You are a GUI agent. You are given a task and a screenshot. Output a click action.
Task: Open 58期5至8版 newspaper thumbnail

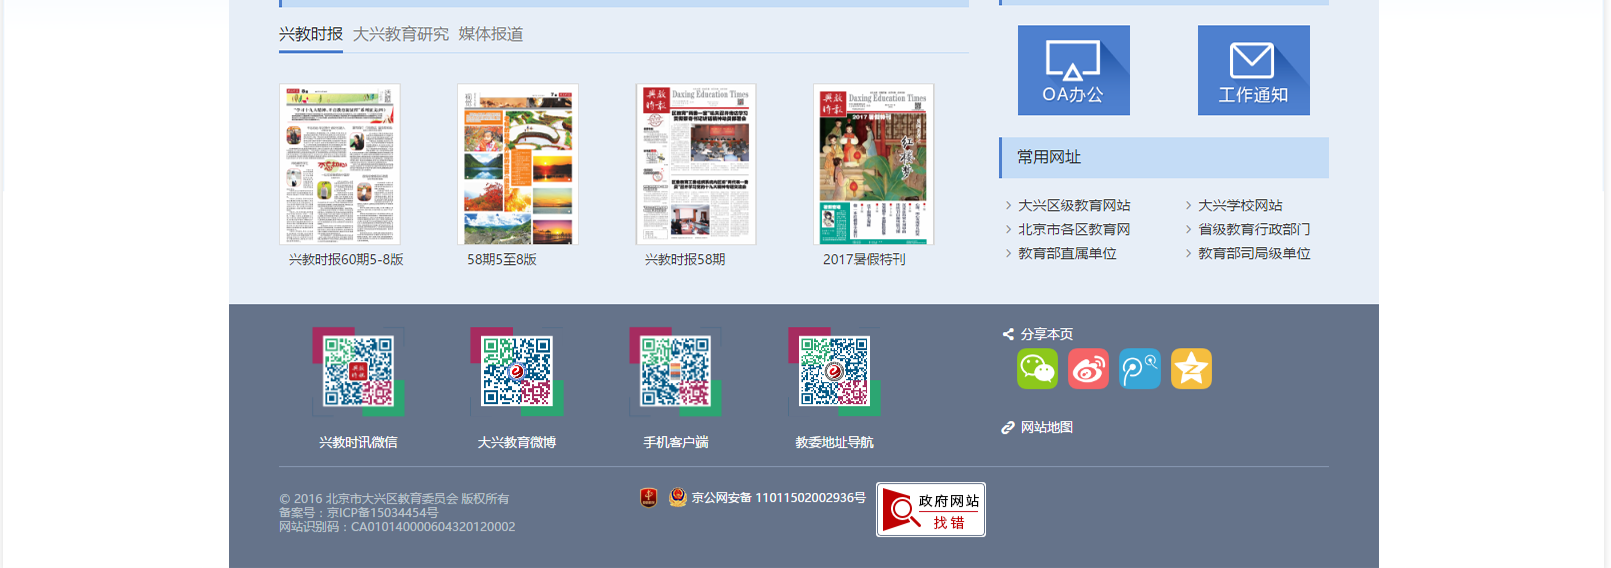[518, 164]
